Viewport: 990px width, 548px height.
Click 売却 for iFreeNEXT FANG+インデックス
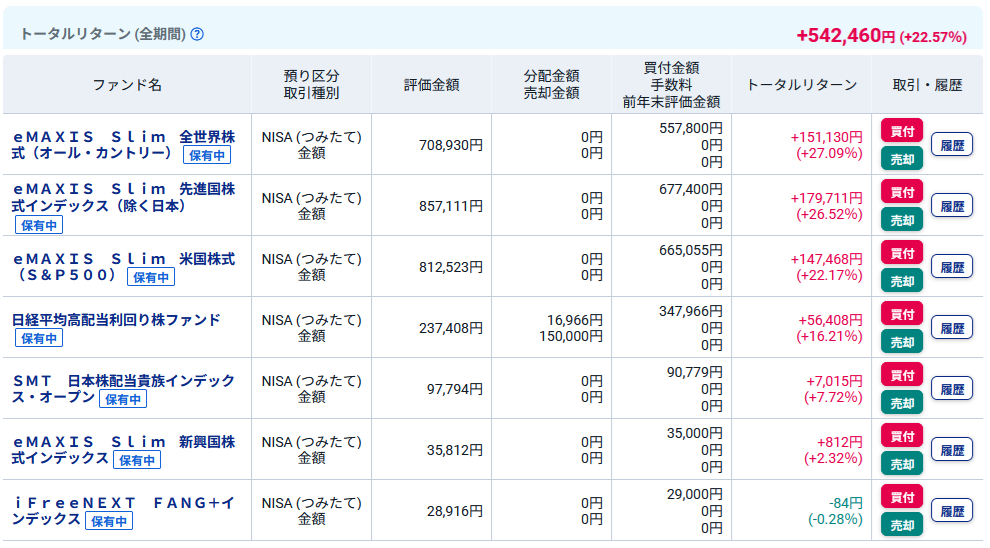[x=902, y=525]
